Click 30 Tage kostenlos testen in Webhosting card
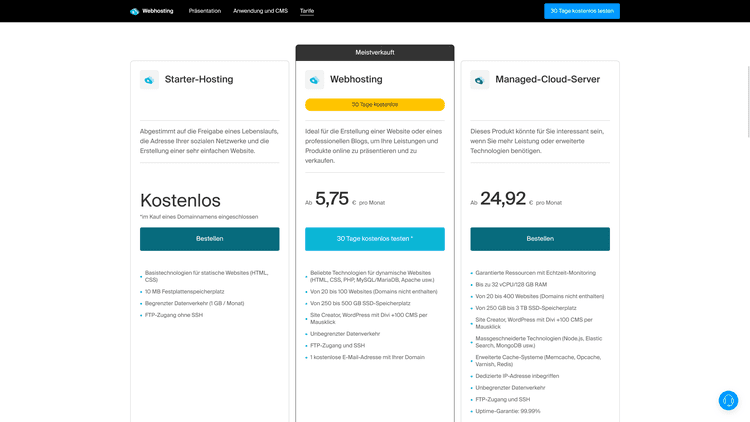The width and height of the screenshot is (750, 422). [x=375, y=239]
